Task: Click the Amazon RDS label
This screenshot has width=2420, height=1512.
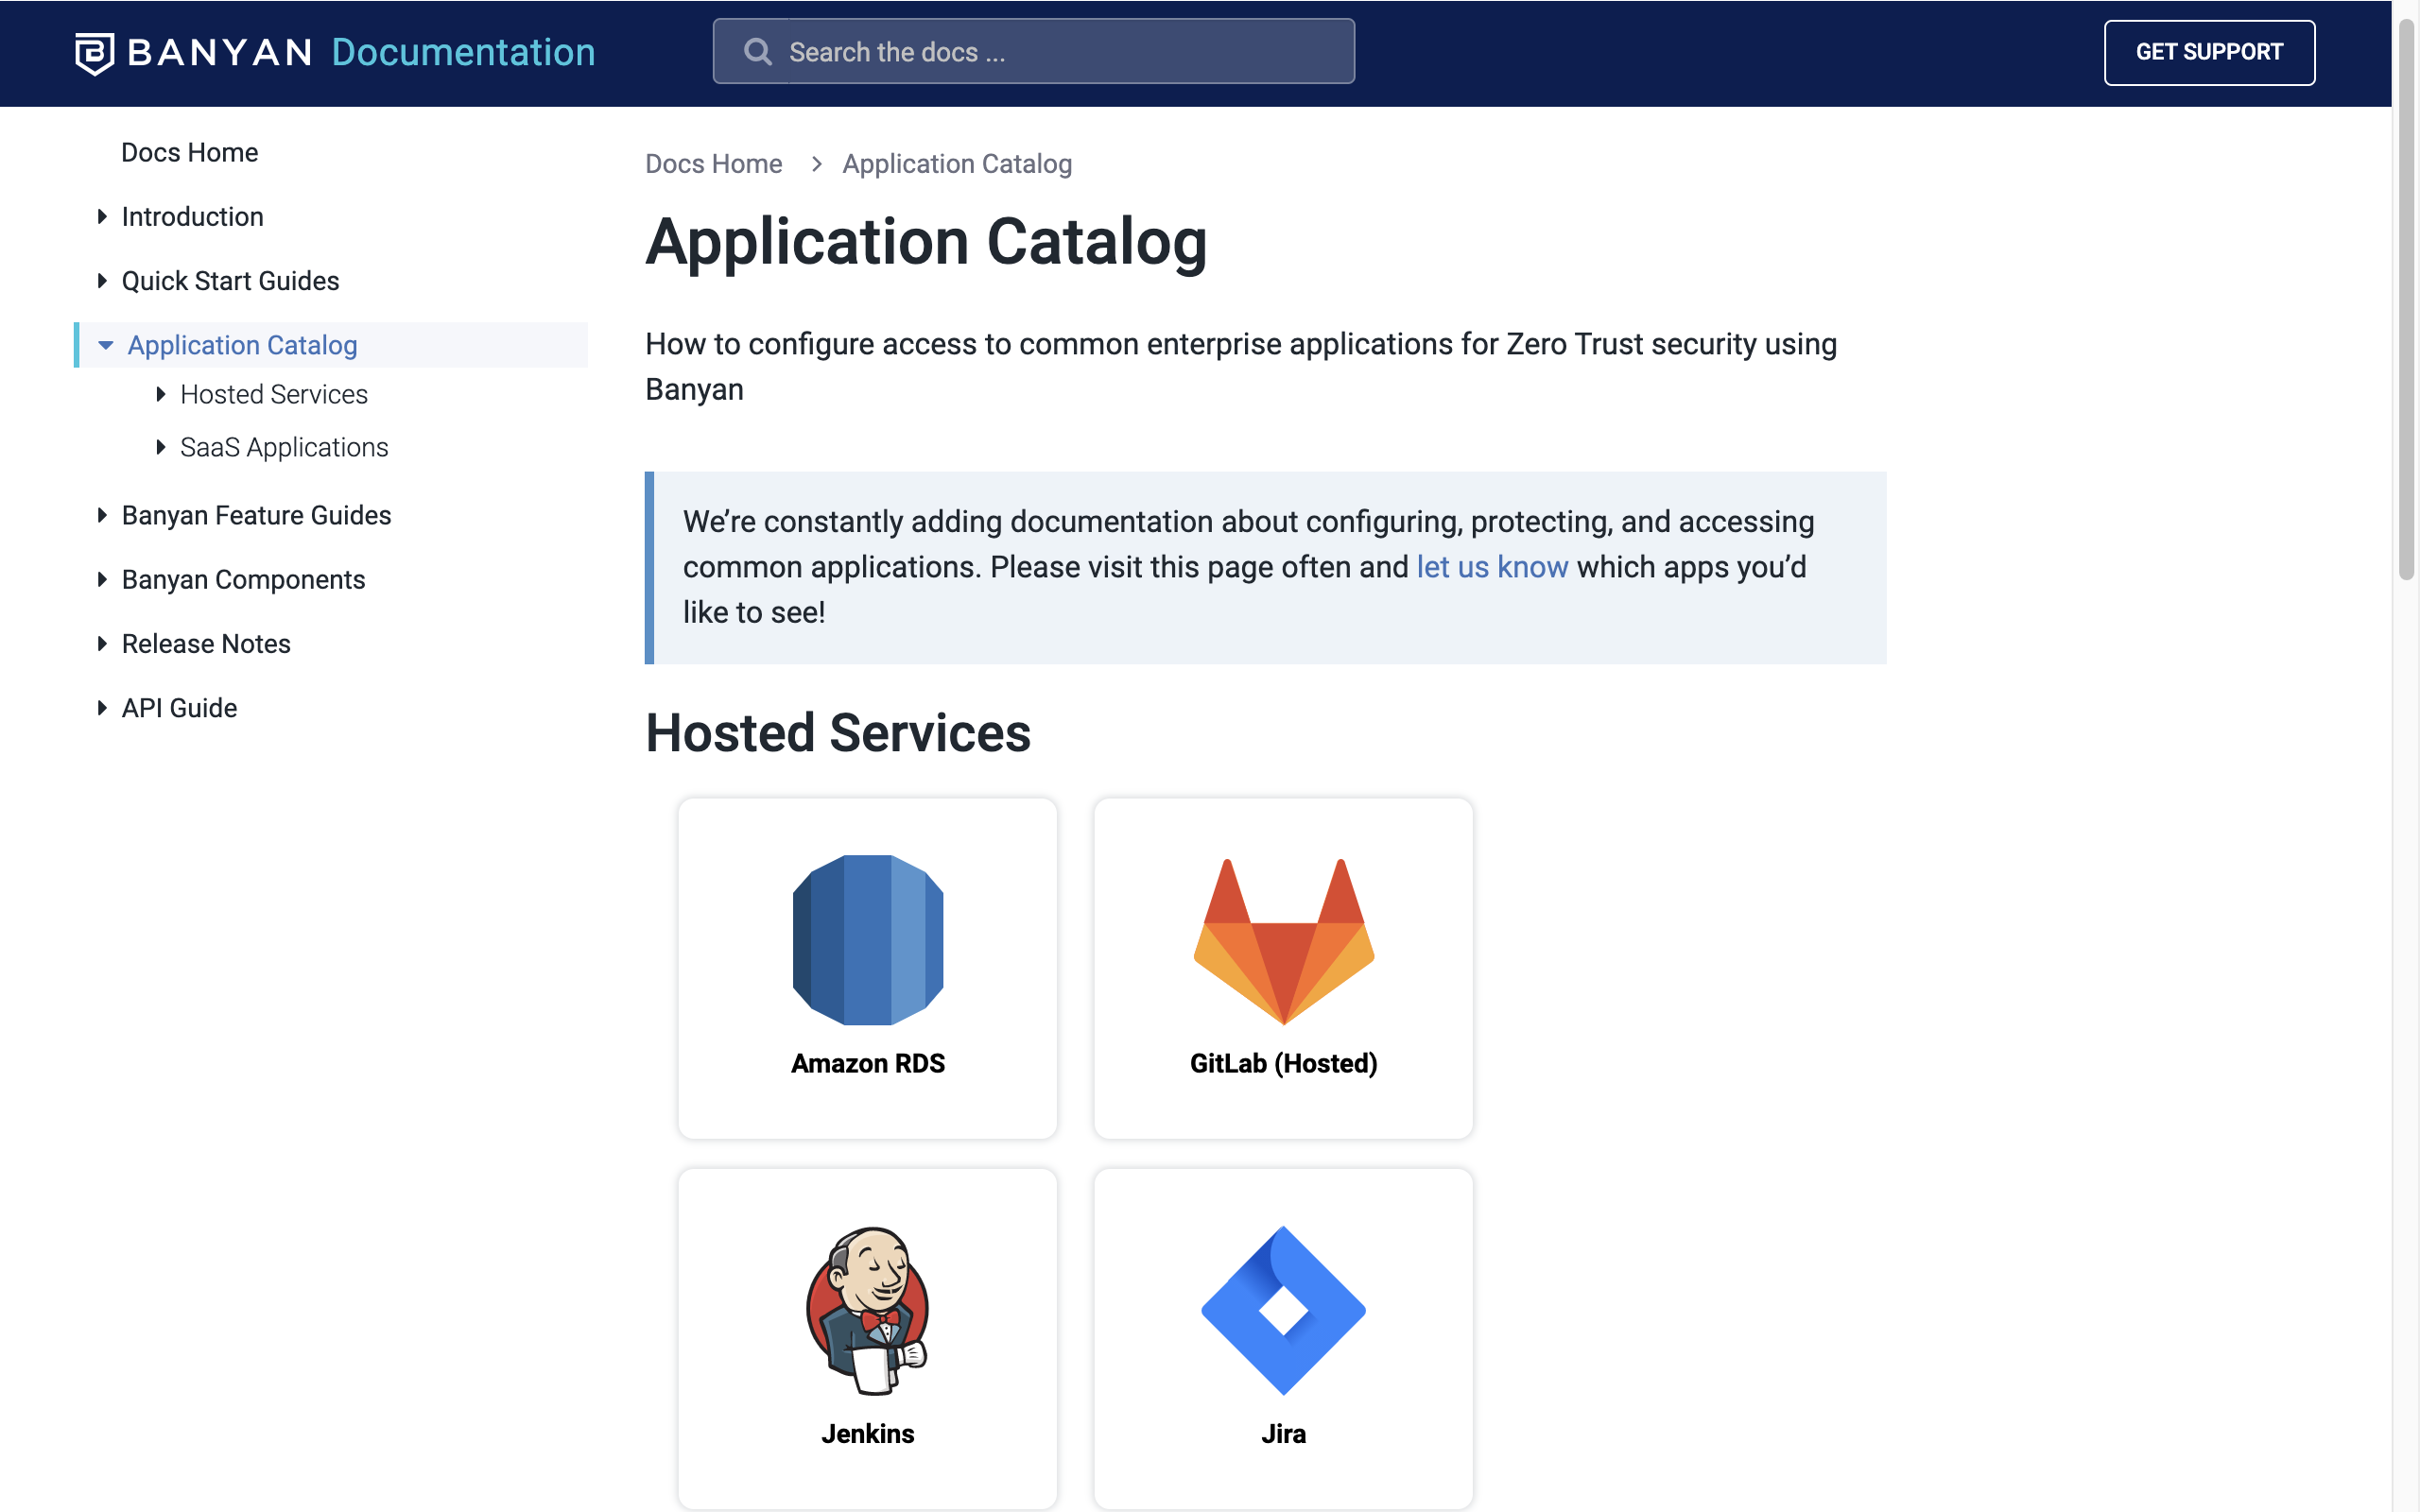Action: [868, 1063]
